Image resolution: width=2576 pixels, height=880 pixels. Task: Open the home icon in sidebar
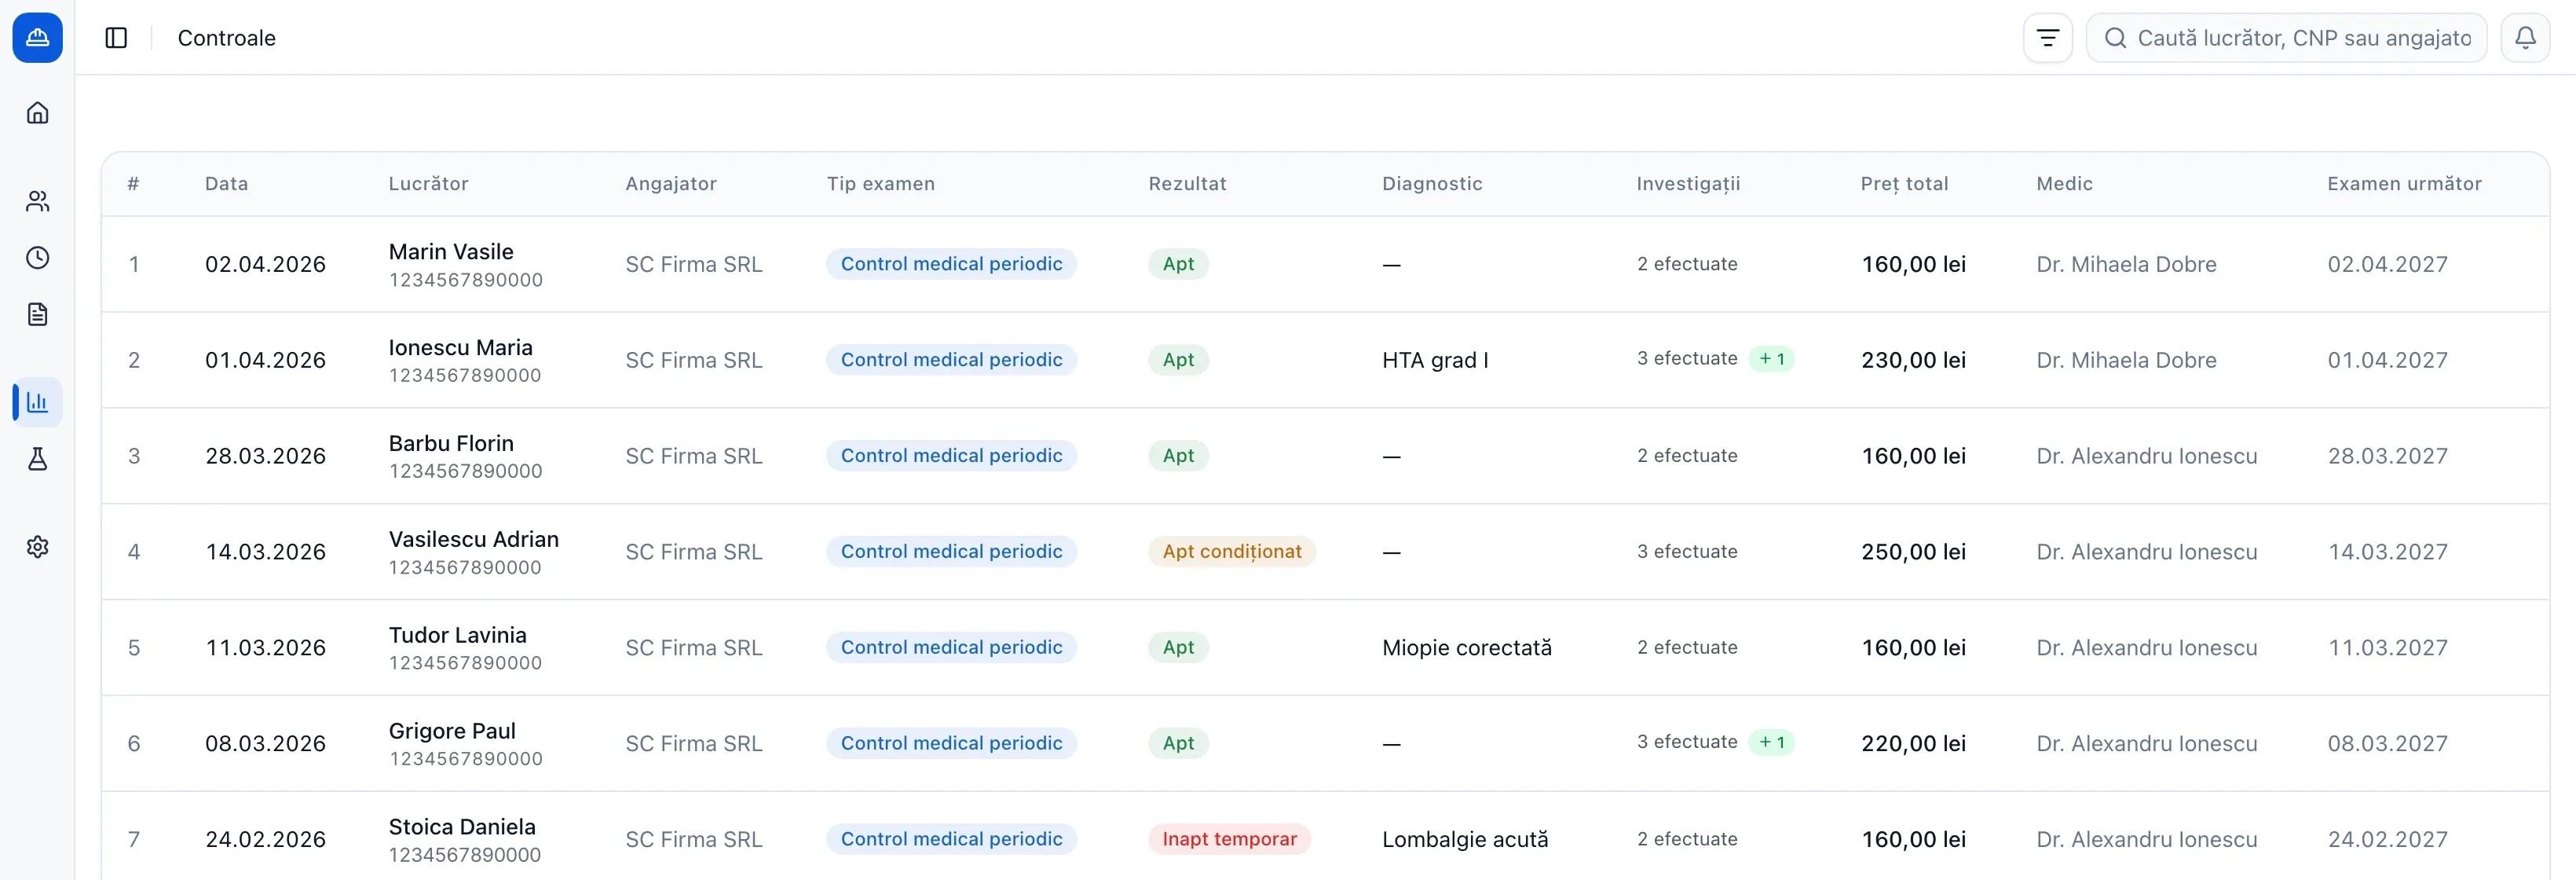coord(37,113)
